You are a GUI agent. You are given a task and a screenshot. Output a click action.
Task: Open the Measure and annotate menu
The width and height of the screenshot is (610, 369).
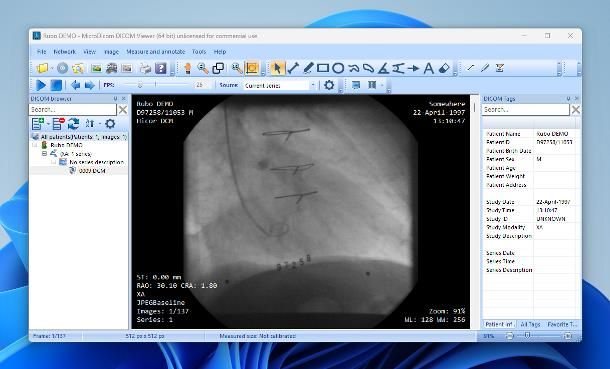tap(156, 52)
